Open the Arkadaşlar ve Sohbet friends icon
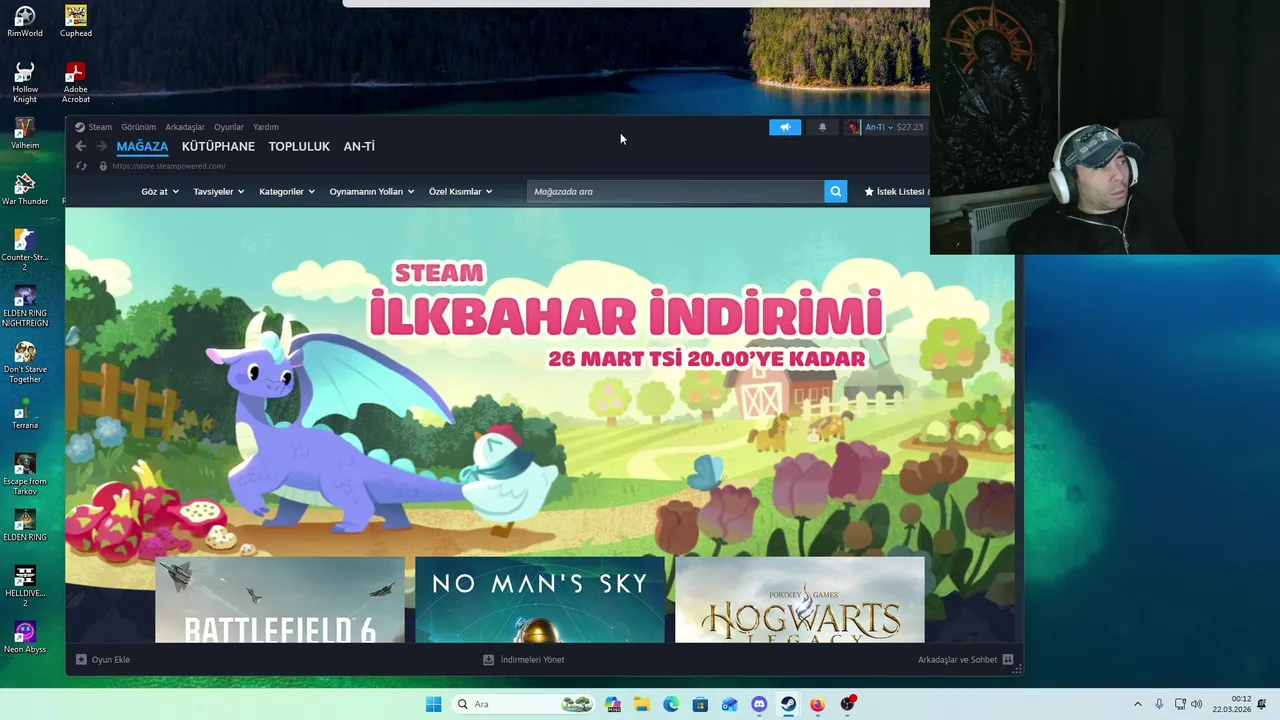Screen dimensions: 1280x720 (1008, 660)
